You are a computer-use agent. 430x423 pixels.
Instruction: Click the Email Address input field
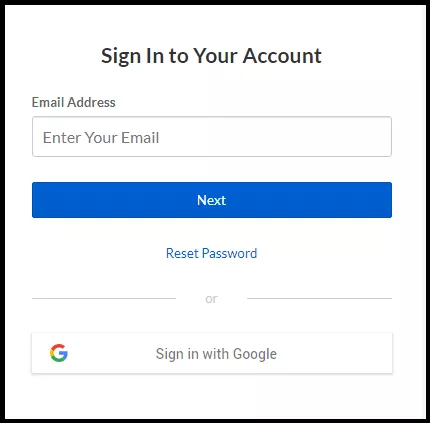tap(212, 136)
